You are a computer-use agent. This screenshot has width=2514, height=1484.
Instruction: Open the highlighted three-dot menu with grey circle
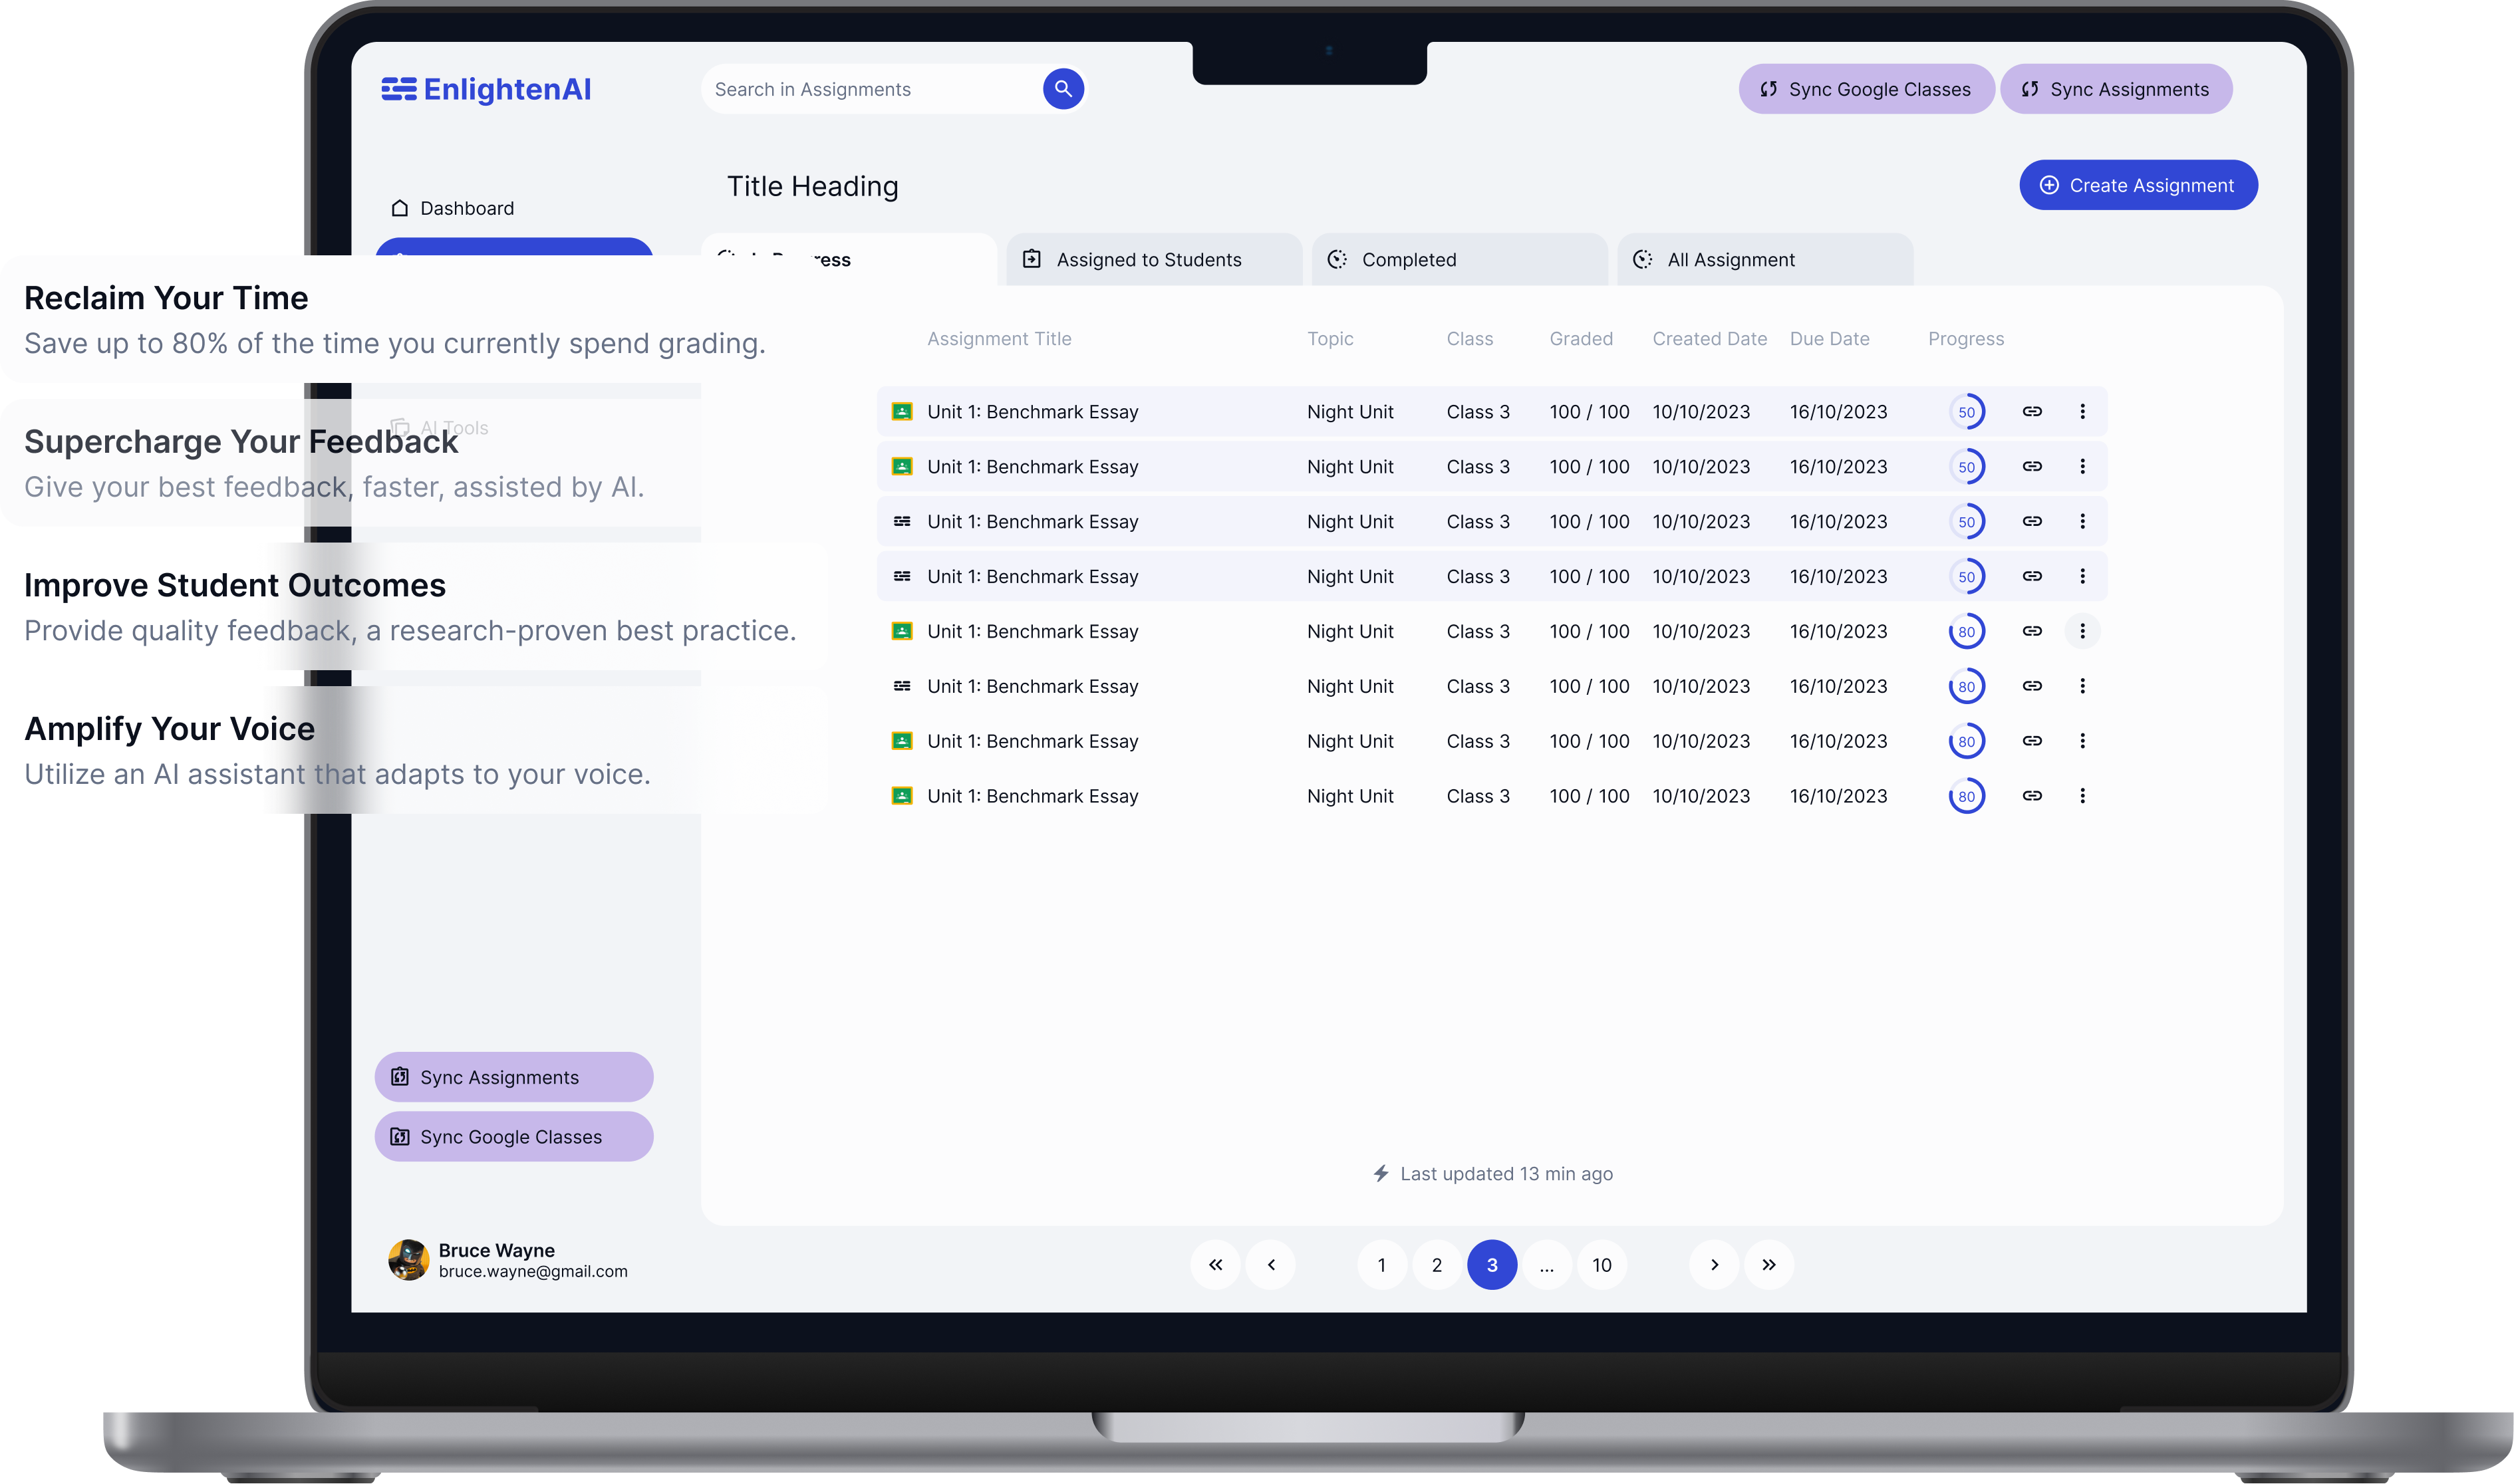pyautogui.click(x=2082, y=631)
